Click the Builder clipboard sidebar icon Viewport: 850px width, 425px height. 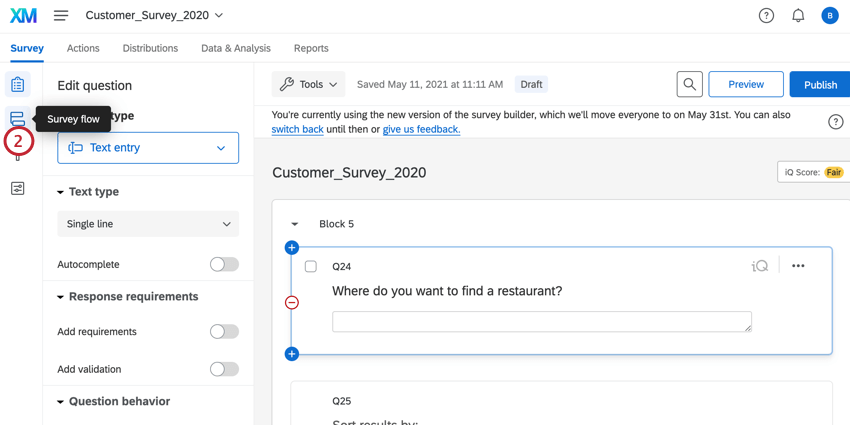pyautogui.click(x=18, y=85)
